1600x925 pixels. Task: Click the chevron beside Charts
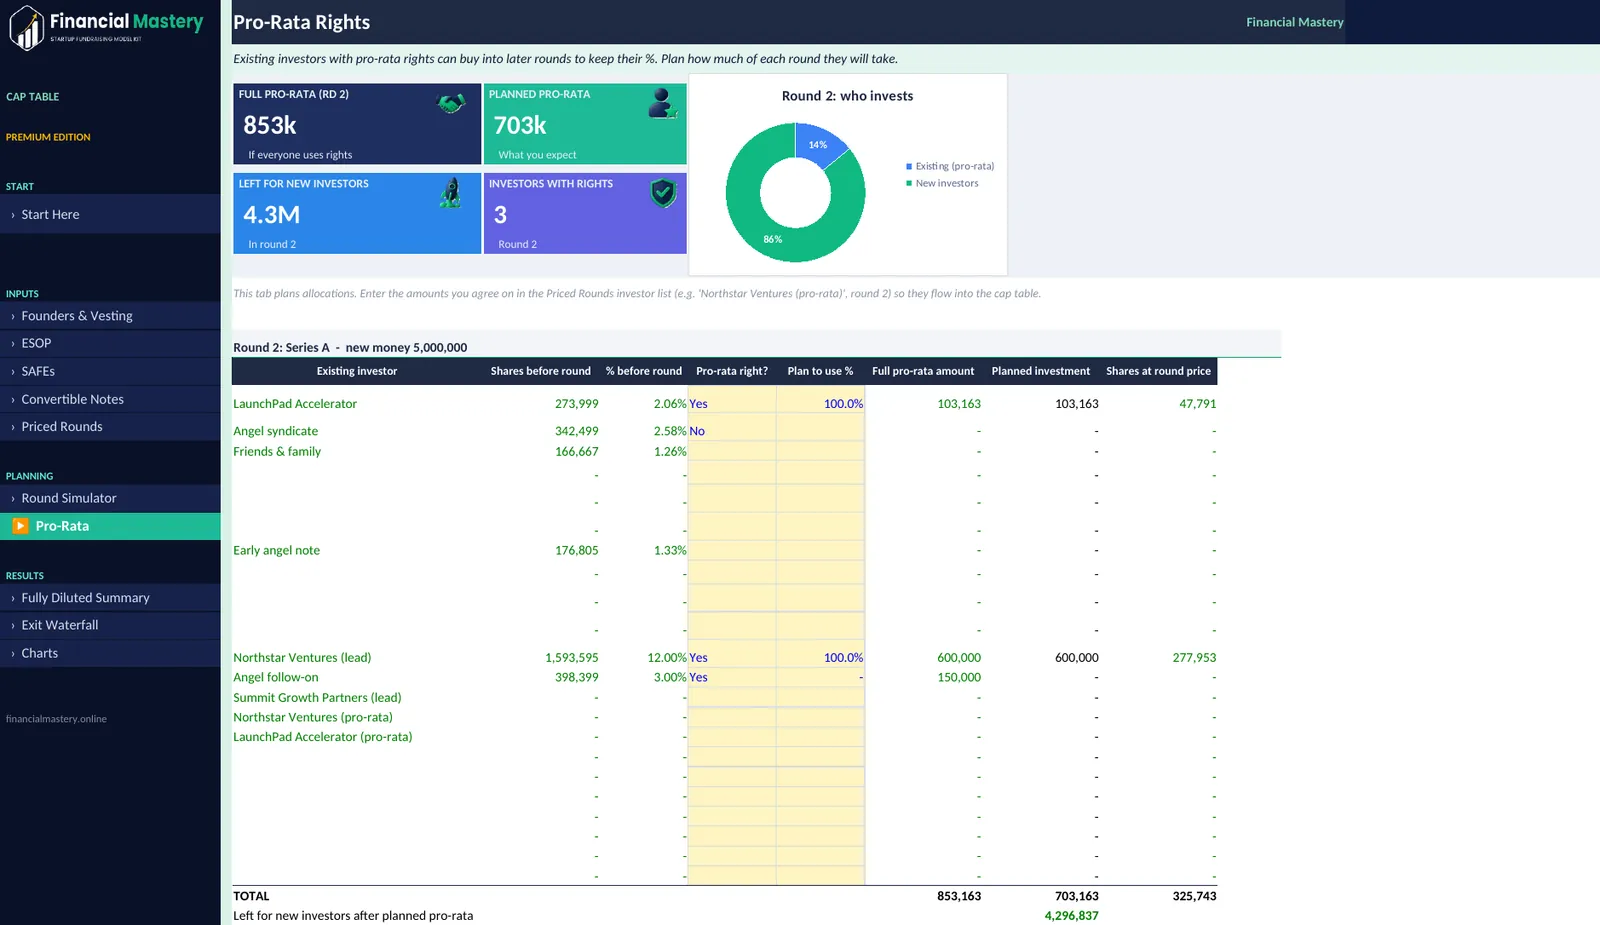pos(13,654)
